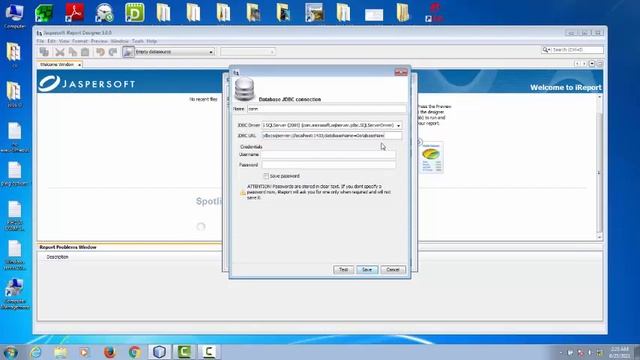
Task: Switch to the VirtualBox cube taskbar item
Action: click(x=159, y=352)
